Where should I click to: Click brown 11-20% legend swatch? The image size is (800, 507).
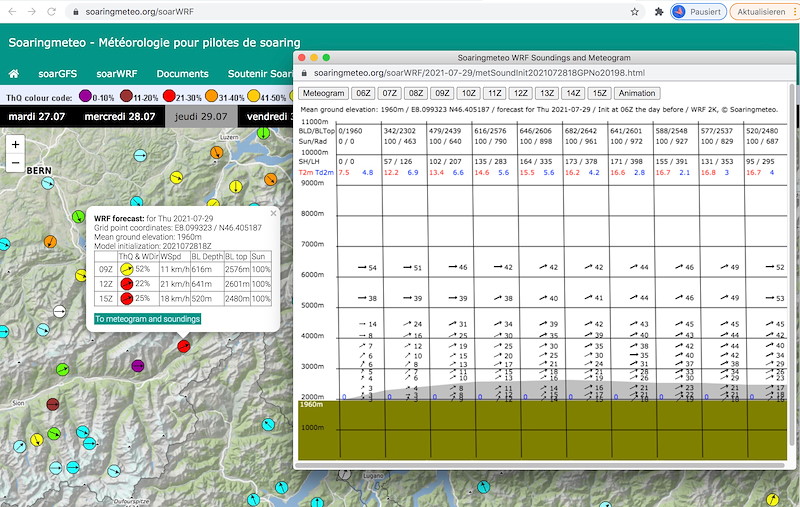pos(127,95)
